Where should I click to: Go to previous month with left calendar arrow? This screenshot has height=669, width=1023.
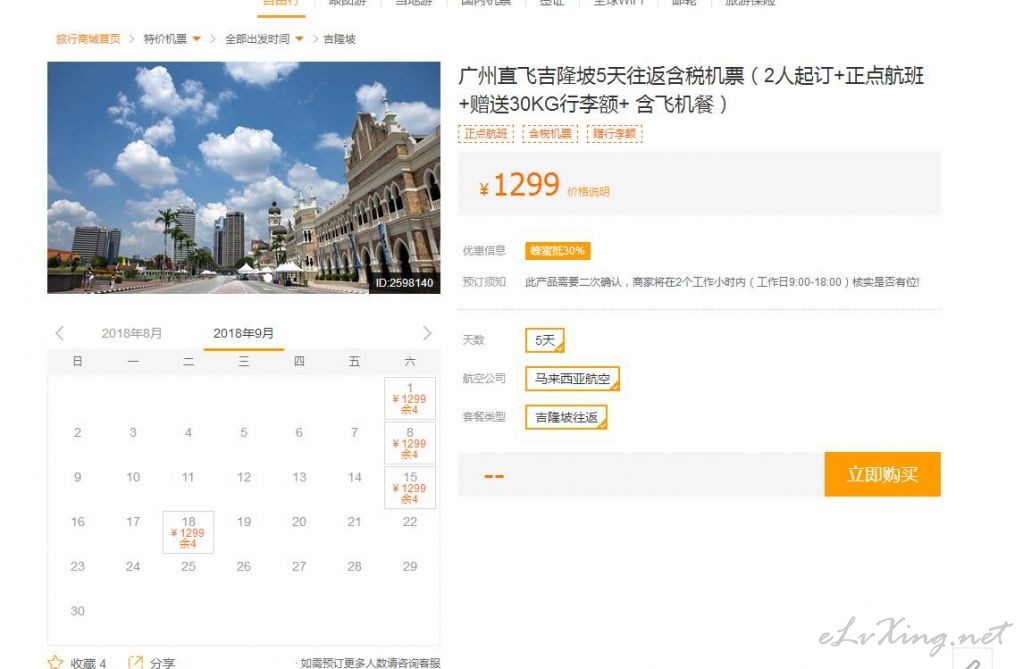60,334
